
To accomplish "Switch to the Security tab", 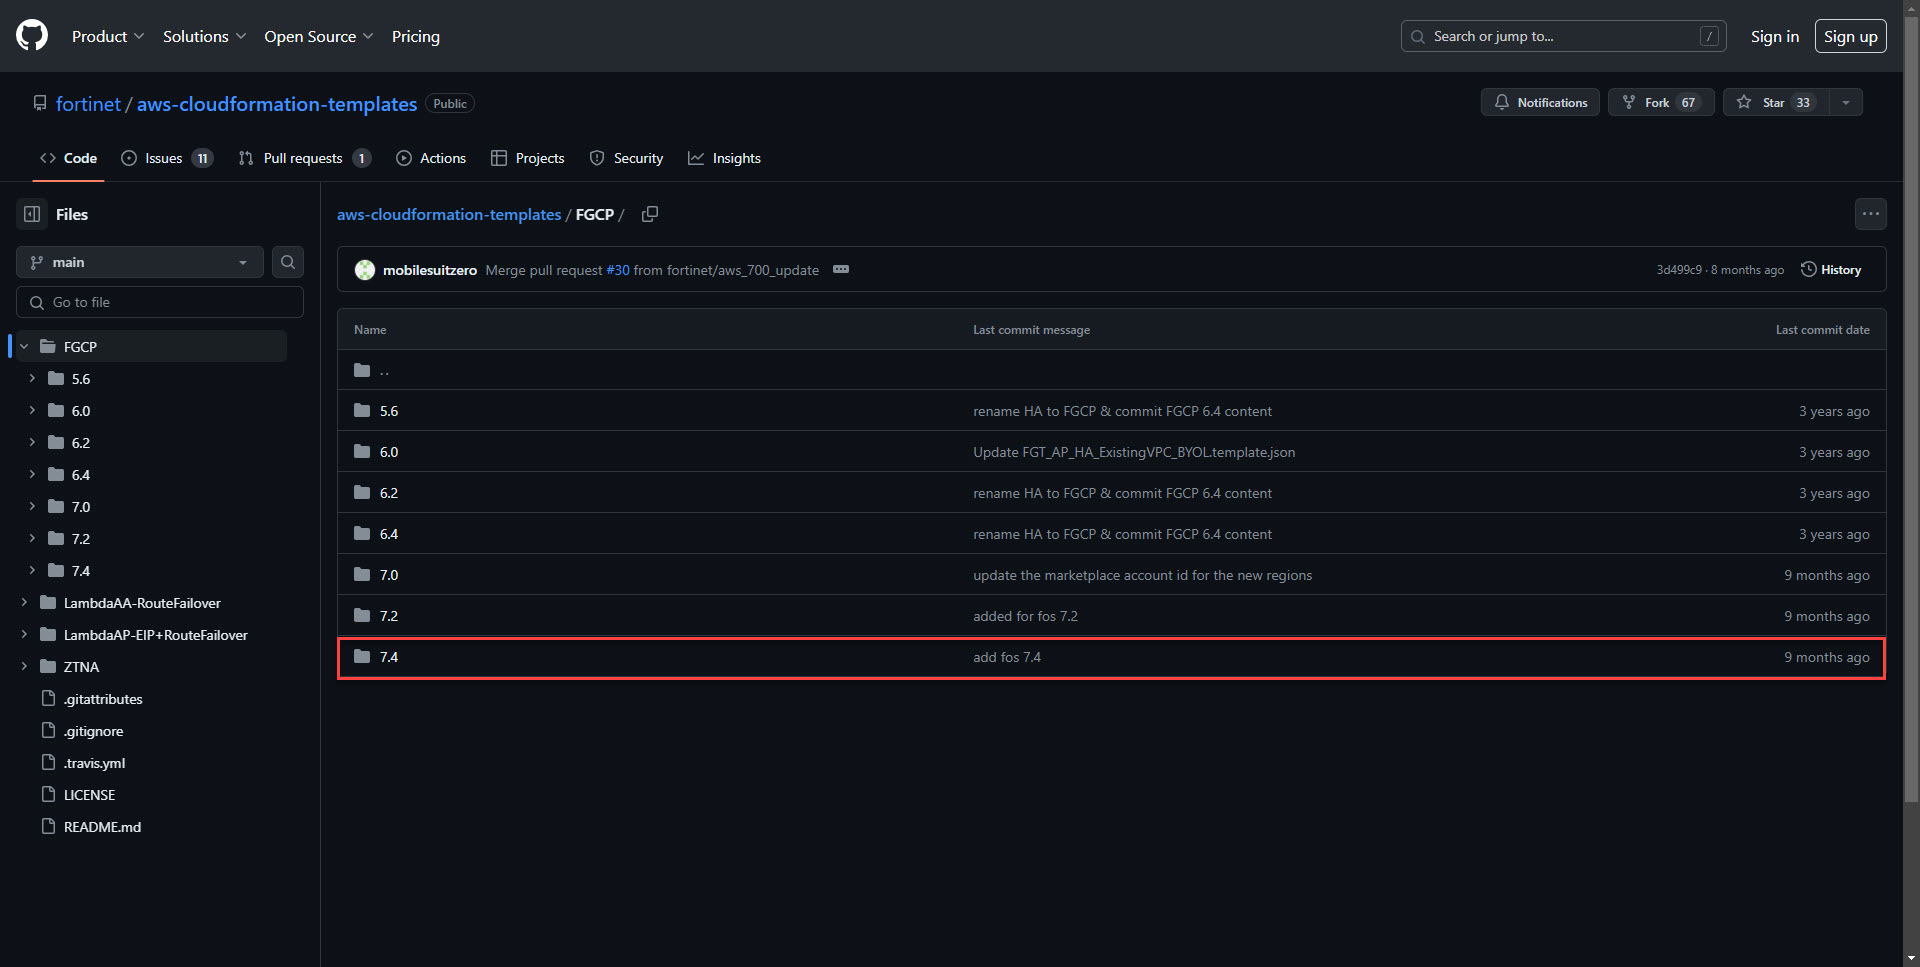I will point(626,158).
